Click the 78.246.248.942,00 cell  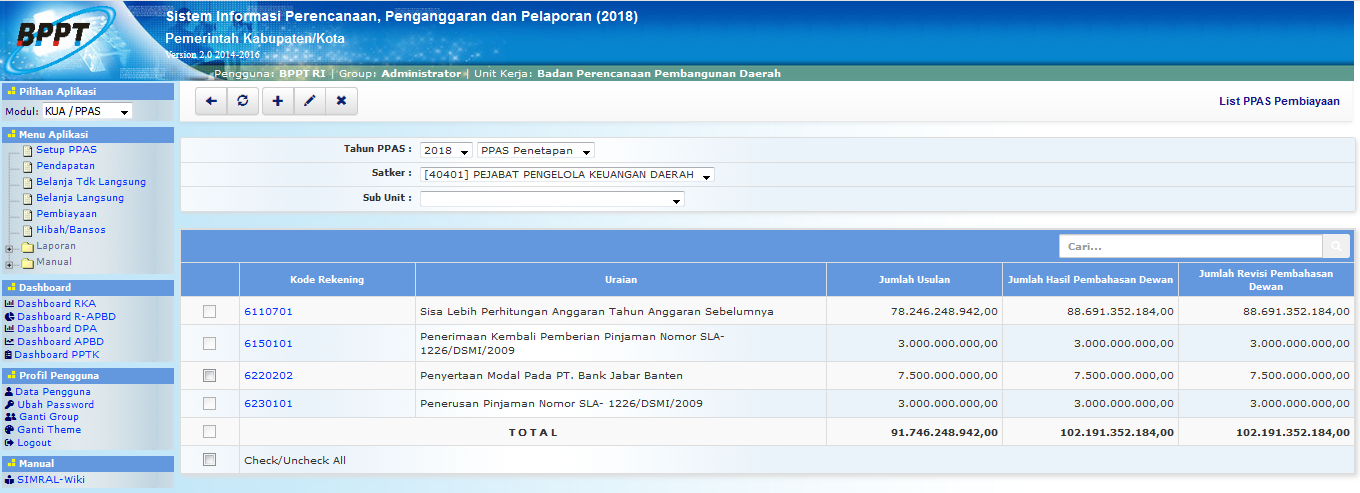914,311
